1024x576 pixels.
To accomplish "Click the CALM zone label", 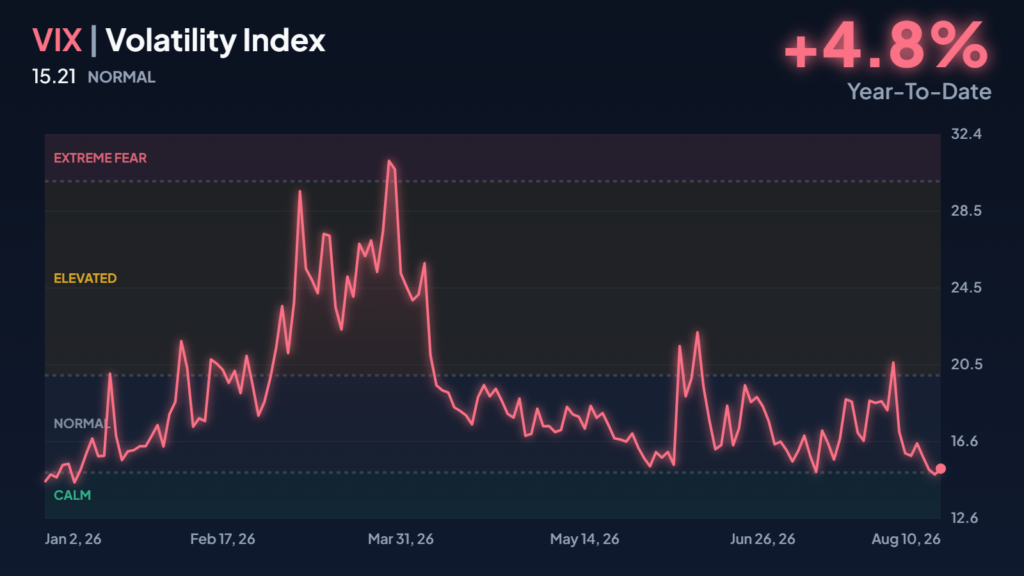I will [72, 495].
